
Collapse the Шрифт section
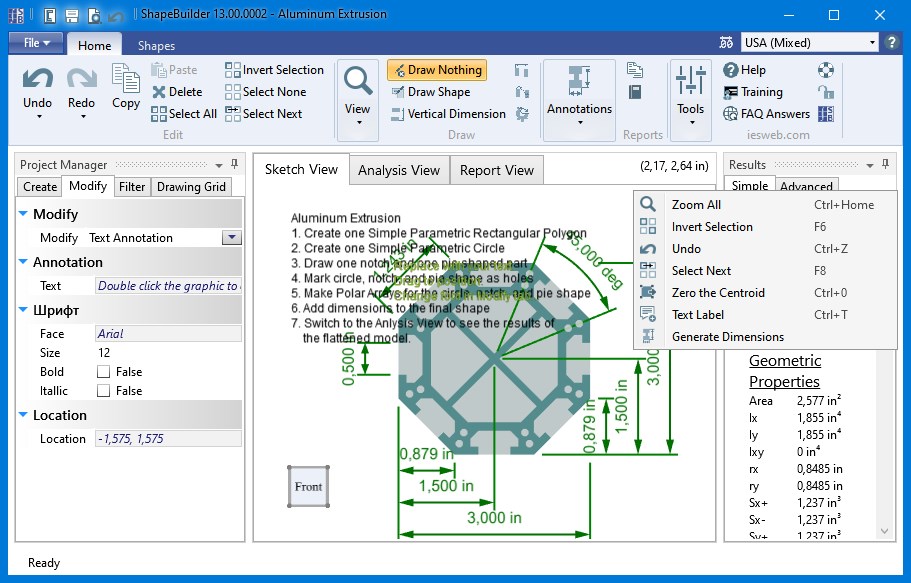click(x=24, y=309)
